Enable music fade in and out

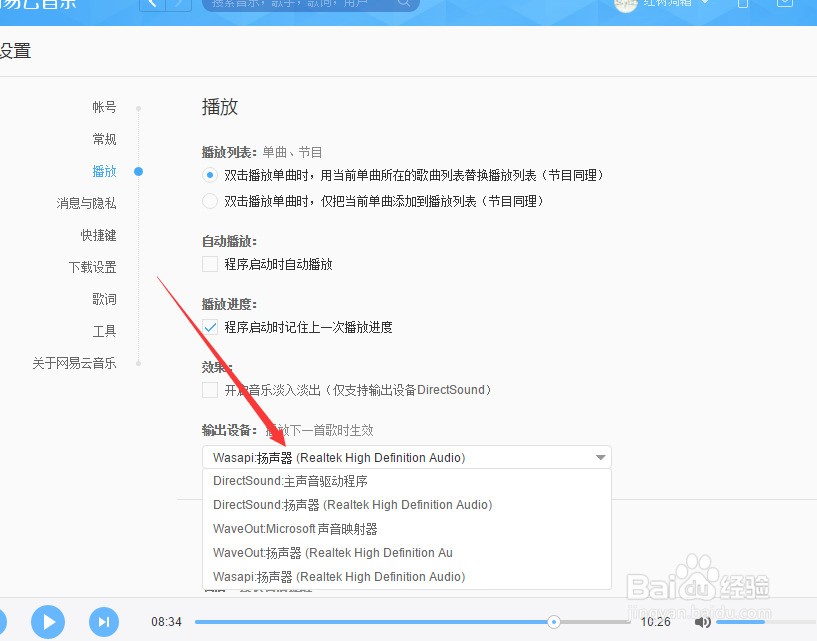tap(209, 390)
